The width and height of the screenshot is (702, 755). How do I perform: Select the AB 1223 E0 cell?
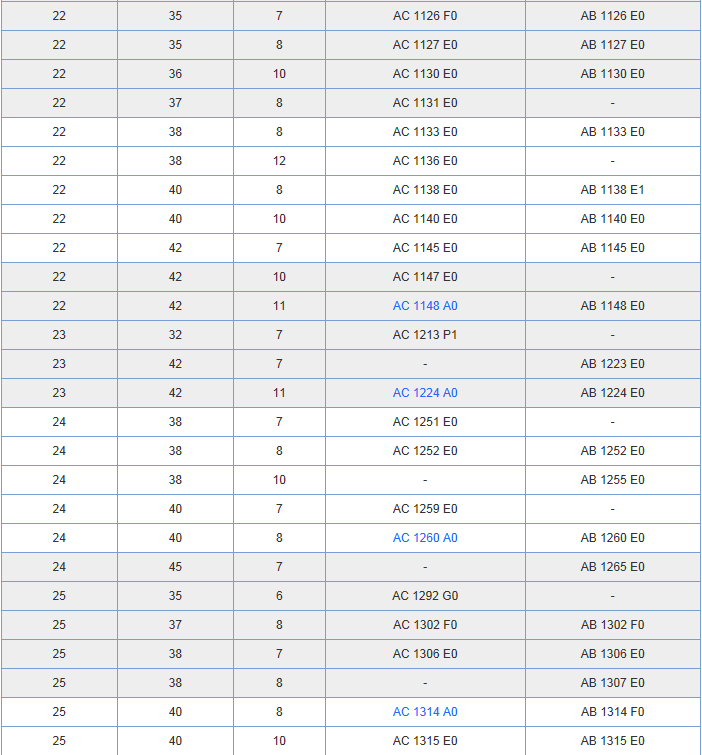pos(612,364)
